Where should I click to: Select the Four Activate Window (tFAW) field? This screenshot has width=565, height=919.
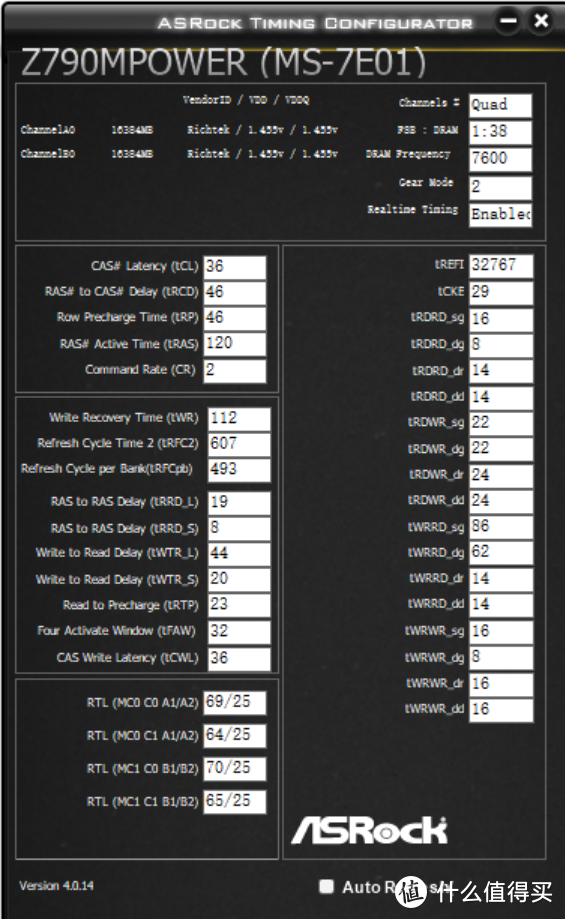(x=240, y=632)
